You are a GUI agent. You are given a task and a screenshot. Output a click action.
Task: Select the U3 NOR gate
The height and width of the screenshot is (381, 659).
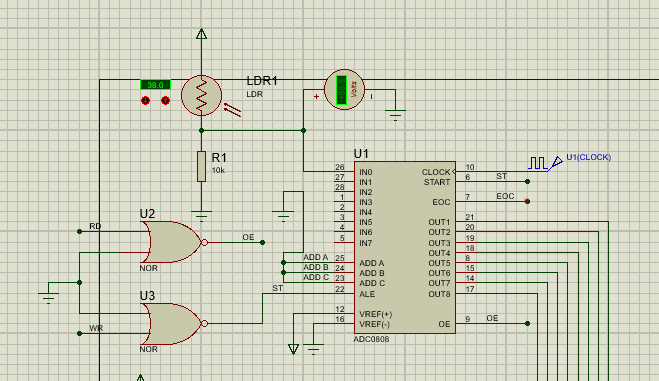(x=173, y=323)
